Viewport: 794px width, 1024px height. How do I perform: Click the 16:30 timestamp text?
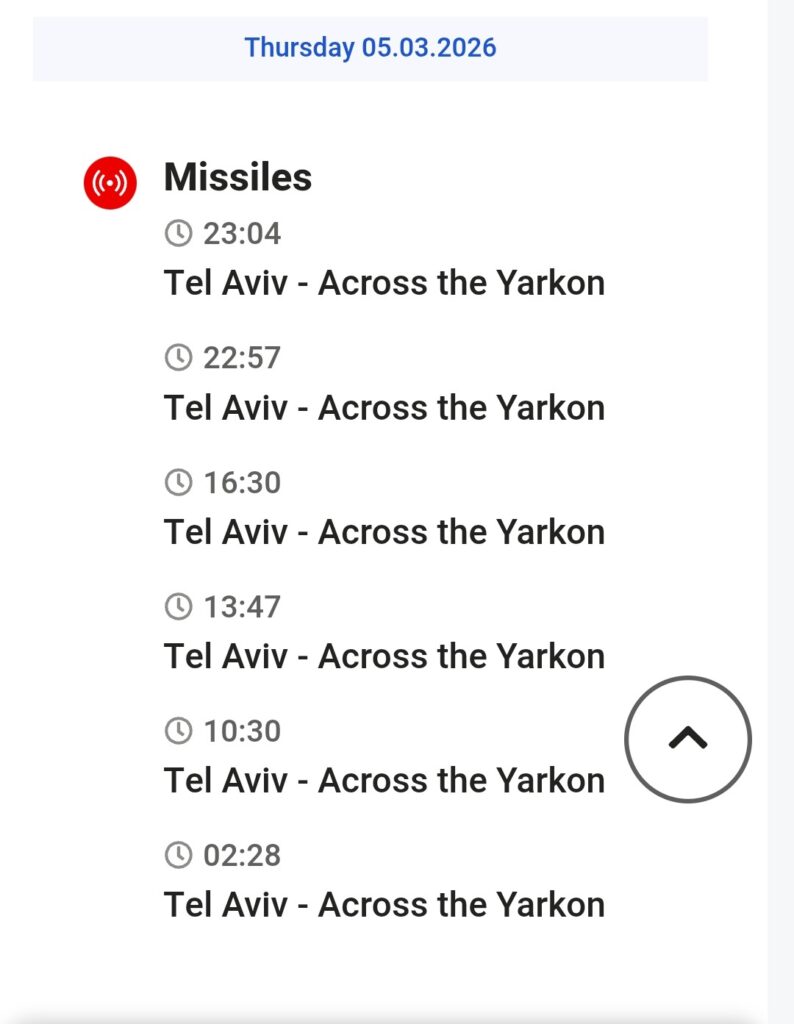(x=242, y=483)
